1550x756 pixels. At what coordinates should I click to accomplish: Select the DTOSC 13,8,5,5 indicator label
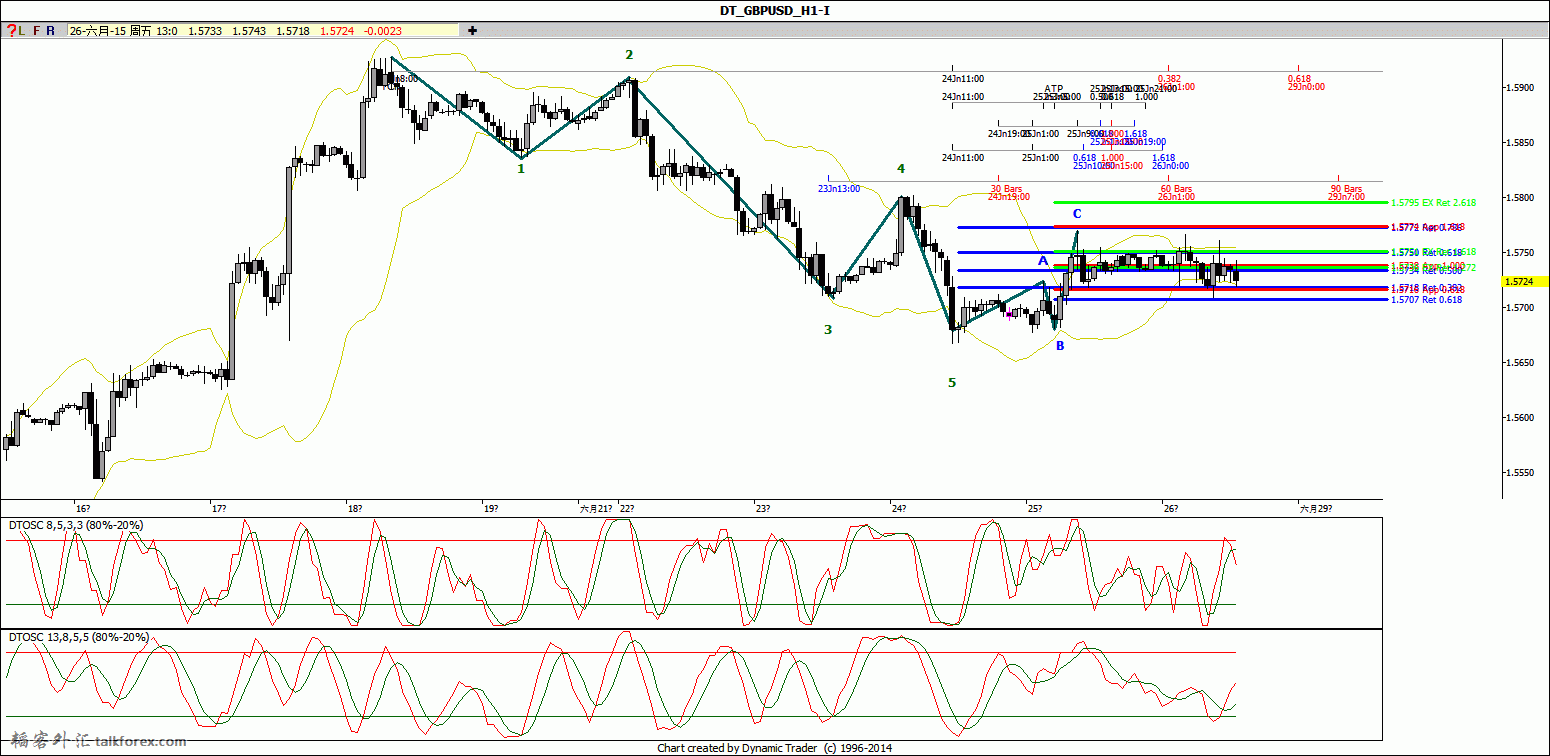[79, 637]
